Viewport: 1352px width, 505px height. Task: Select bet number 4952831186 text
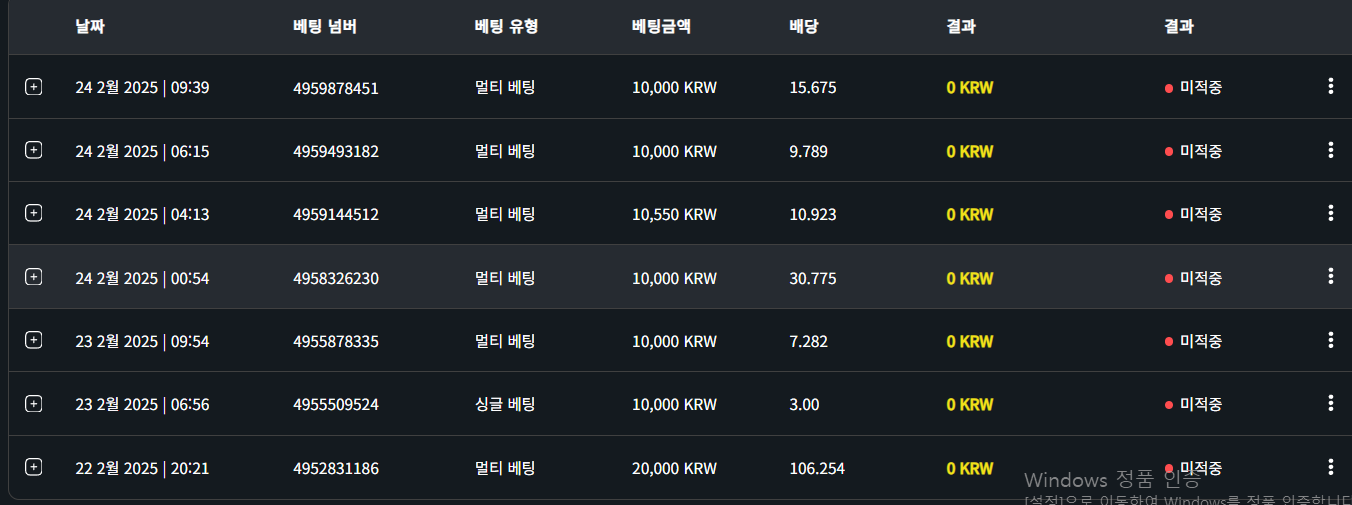click(336, 468)
